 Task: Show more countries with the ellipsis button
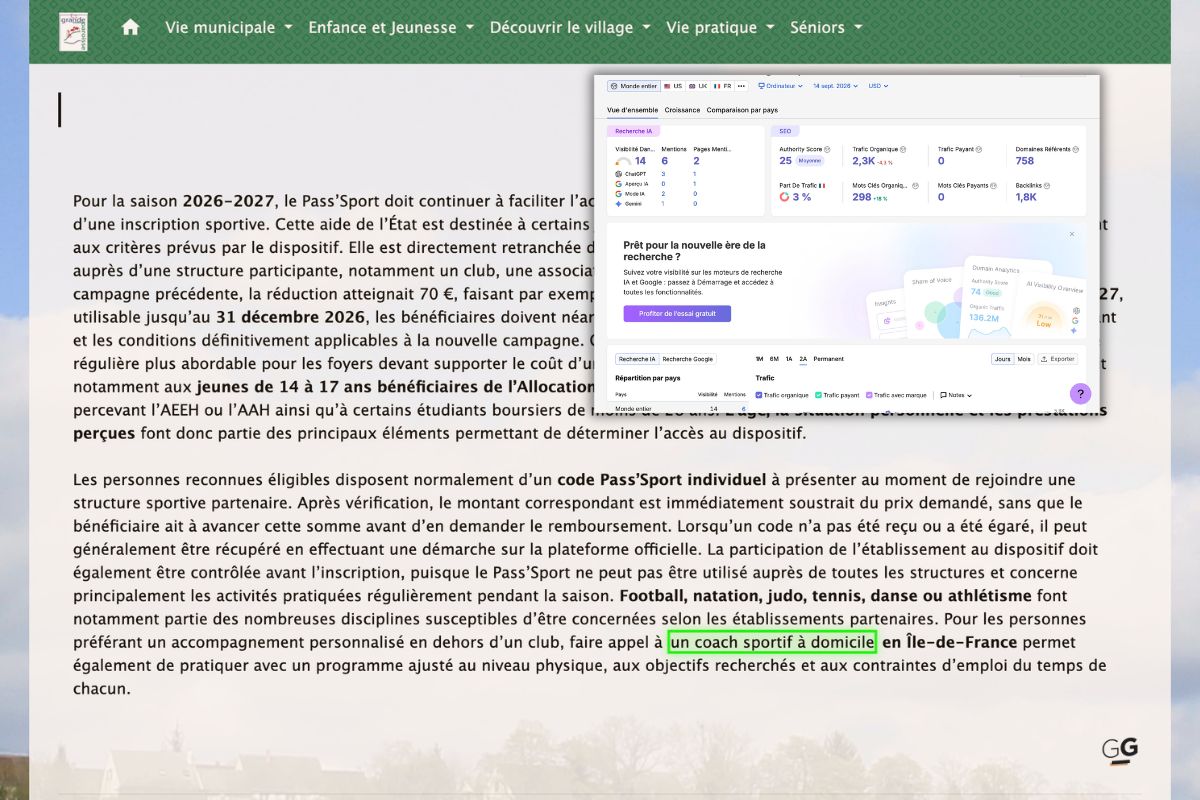(x=743, y=86)
